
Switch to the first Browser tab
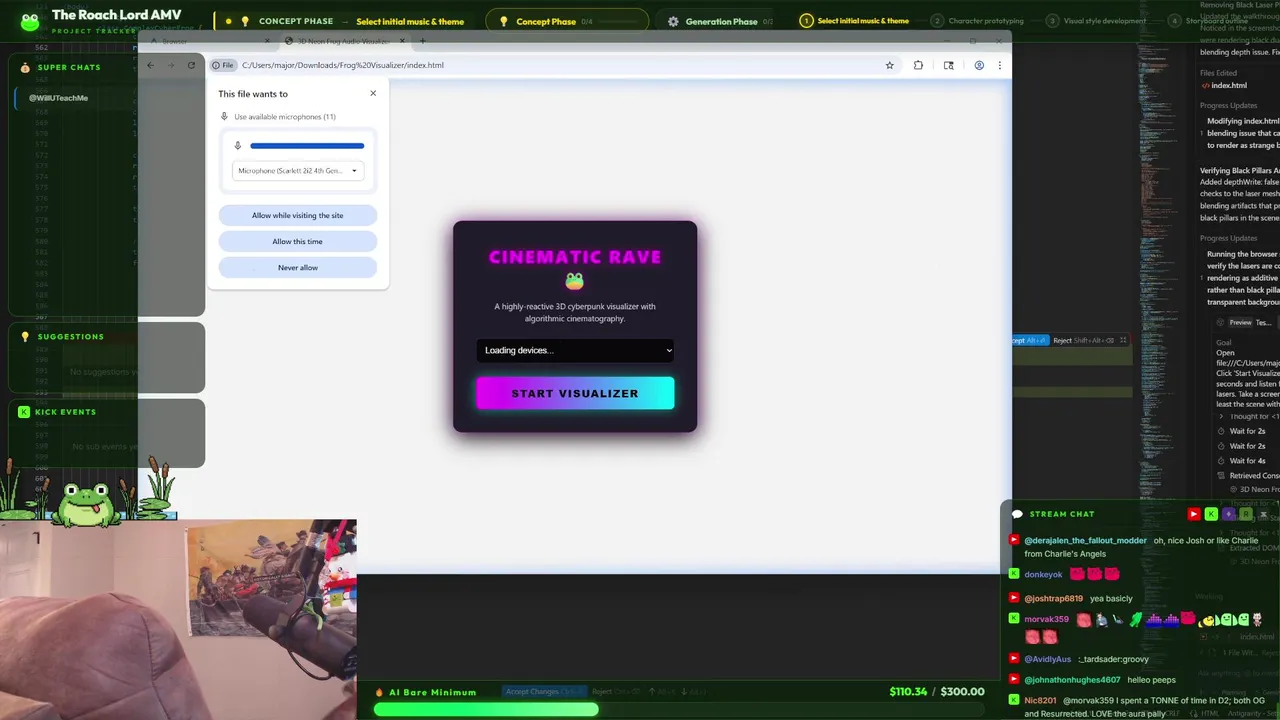pos(210,41)
